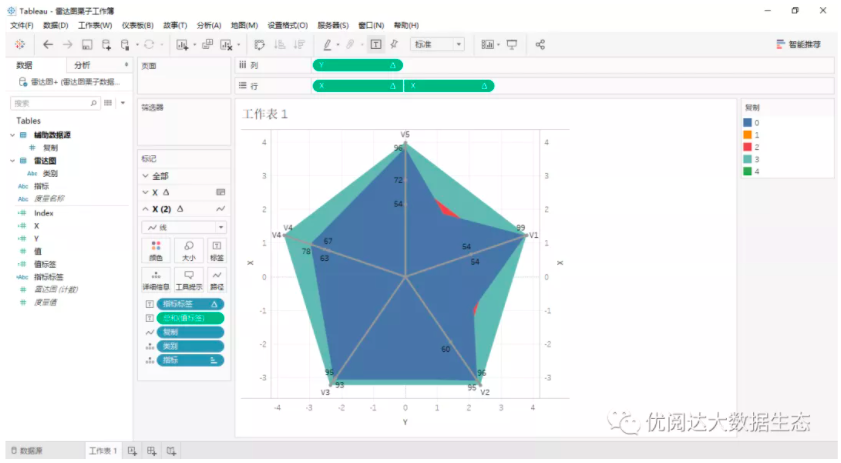The height and width of the screenshot is (463, 841).
Task: Click the sort ascending icon
Action: click(280, 45)
